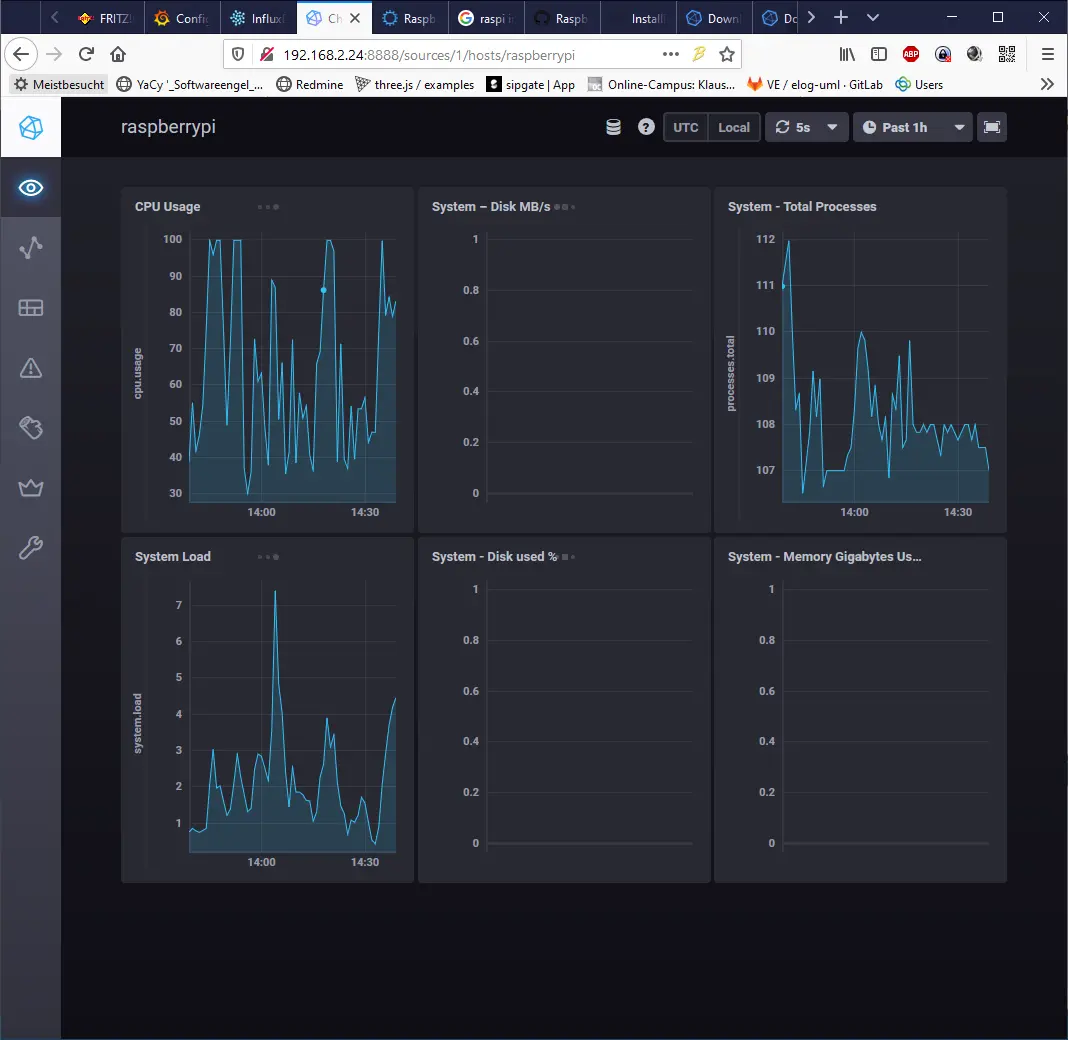Switch the time display to UTC
Image resolution: width=1068 pixels, height=1040 pixels.
(x=685, y=127)
